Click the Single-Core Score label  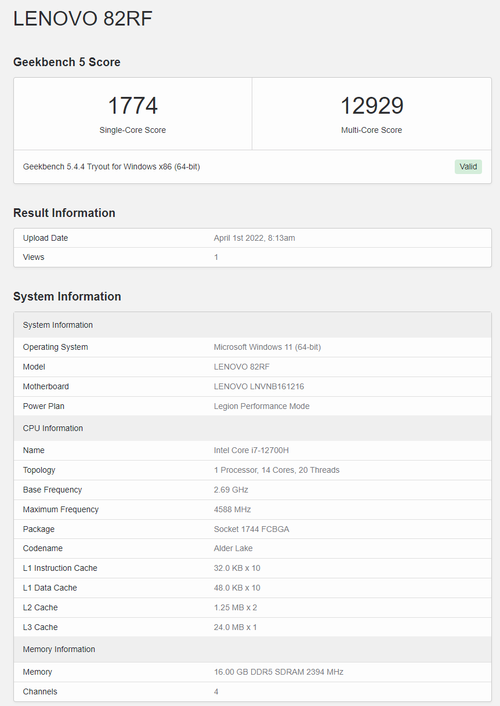pos(132,130)
